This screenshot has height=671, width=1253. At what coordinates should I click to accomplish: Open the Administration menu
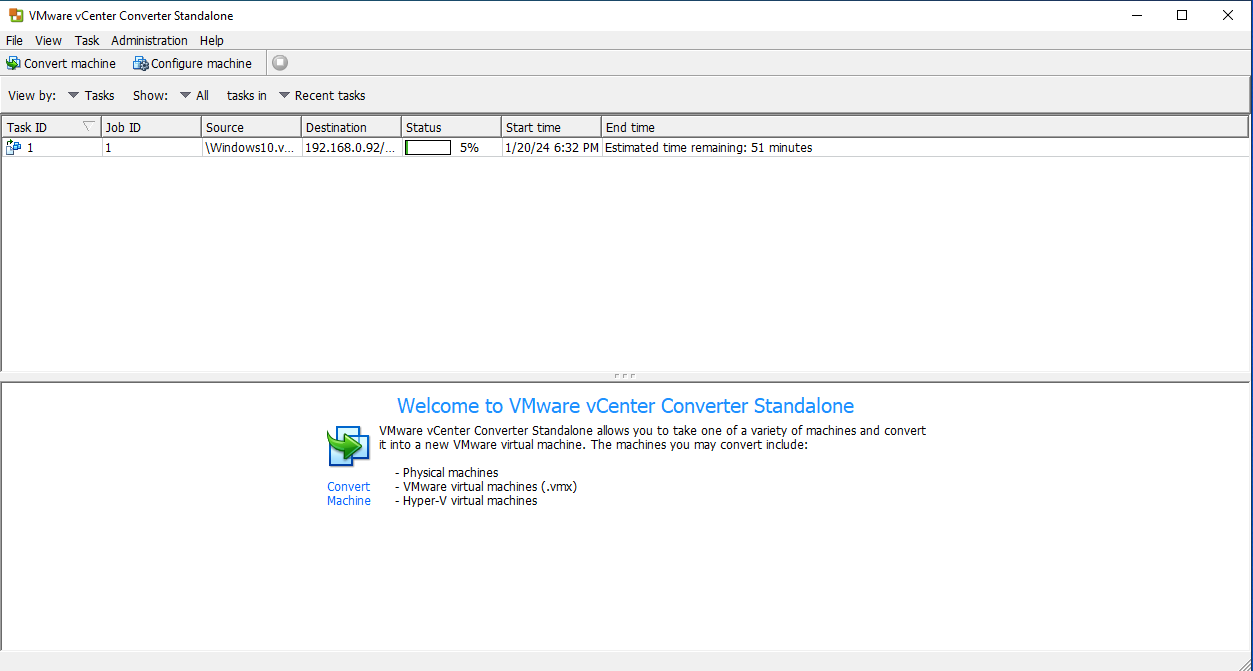149,40
